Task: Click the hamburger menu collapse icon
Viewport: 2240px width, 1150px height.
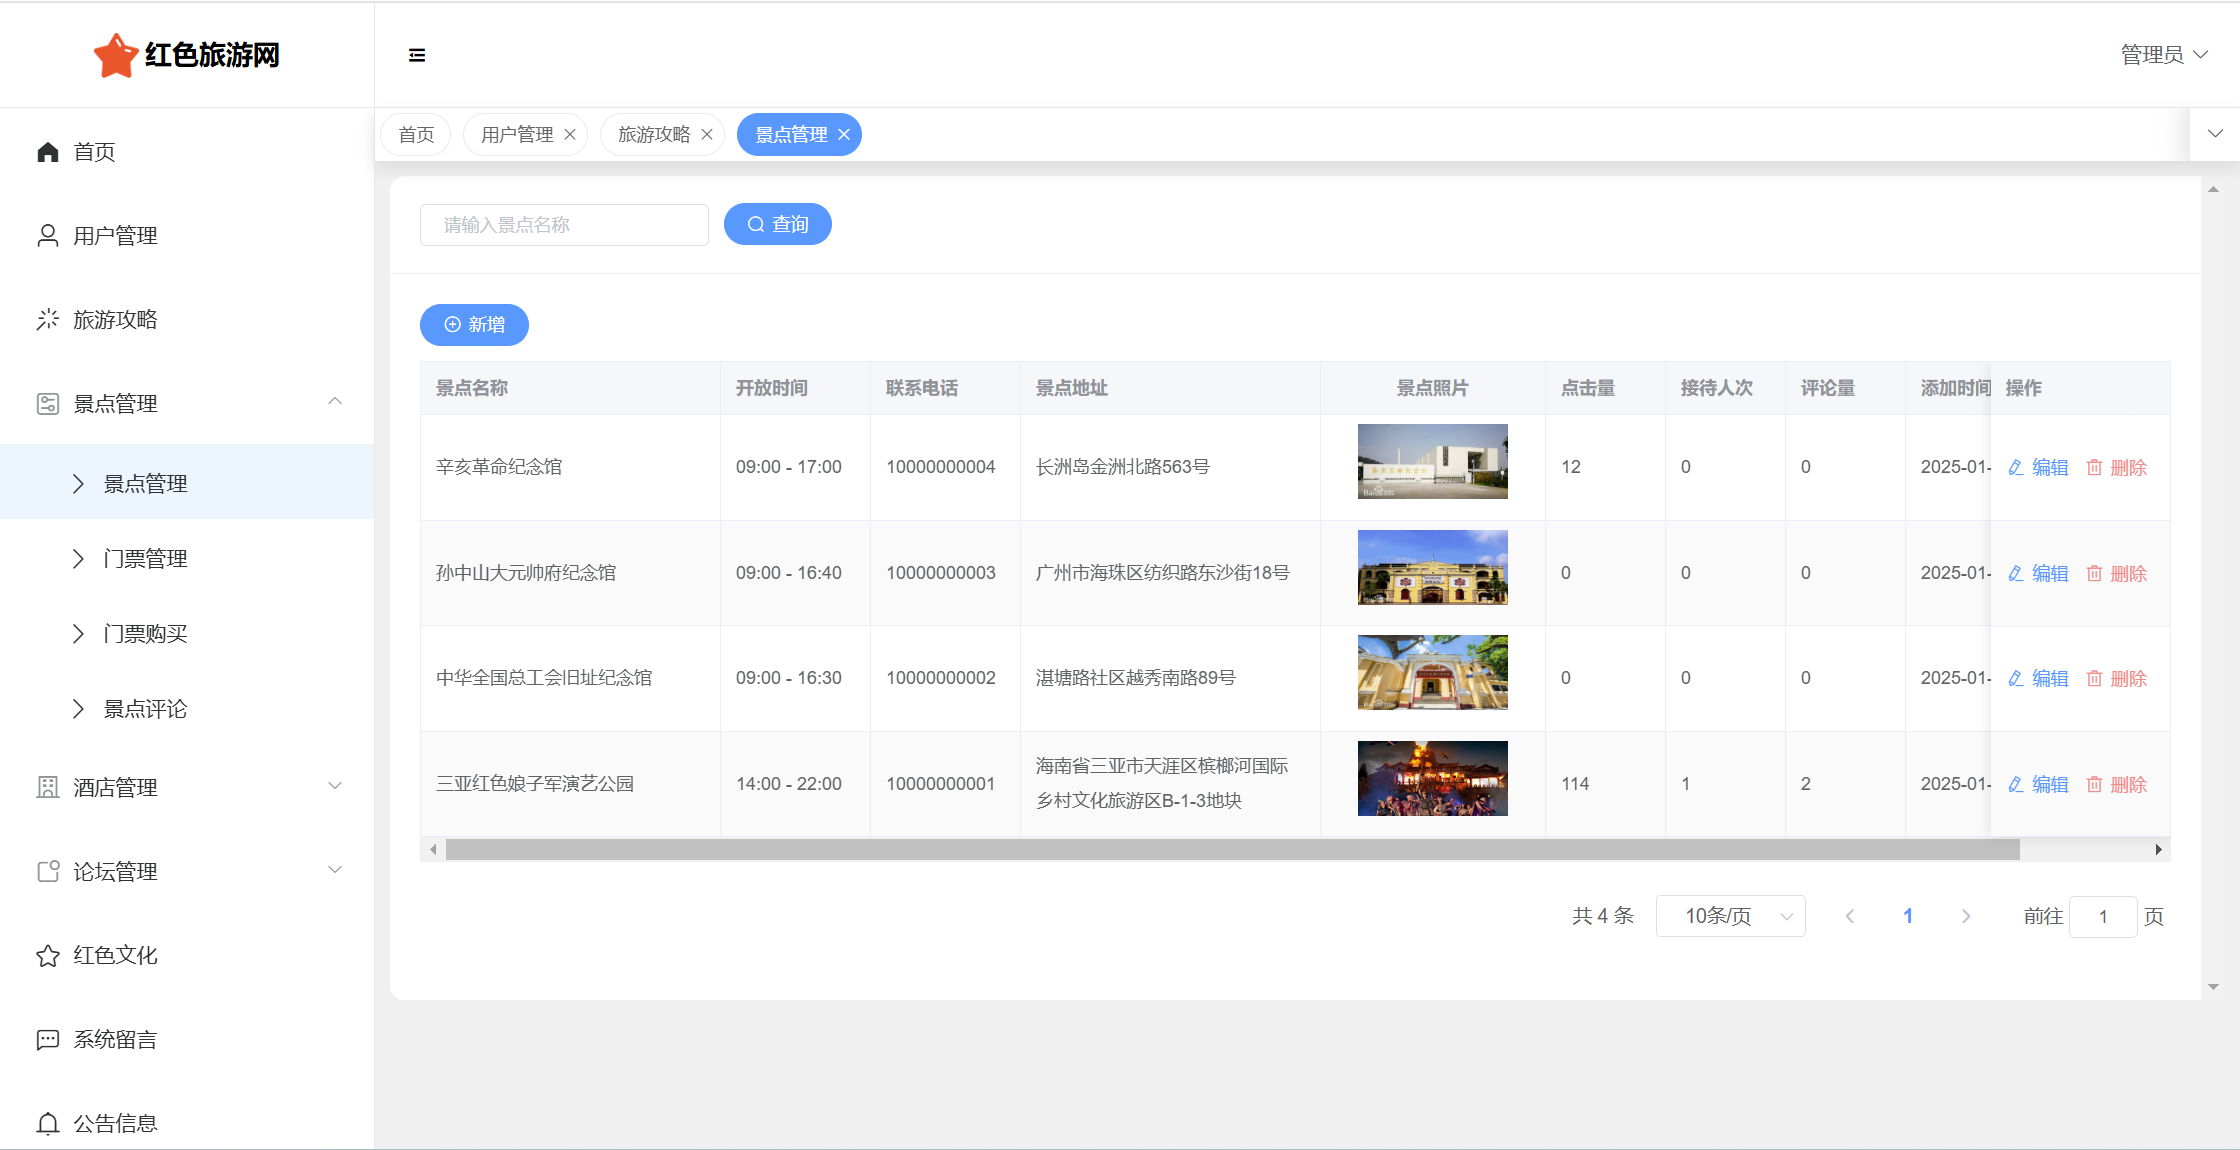Action: click(x=417, y=55)
